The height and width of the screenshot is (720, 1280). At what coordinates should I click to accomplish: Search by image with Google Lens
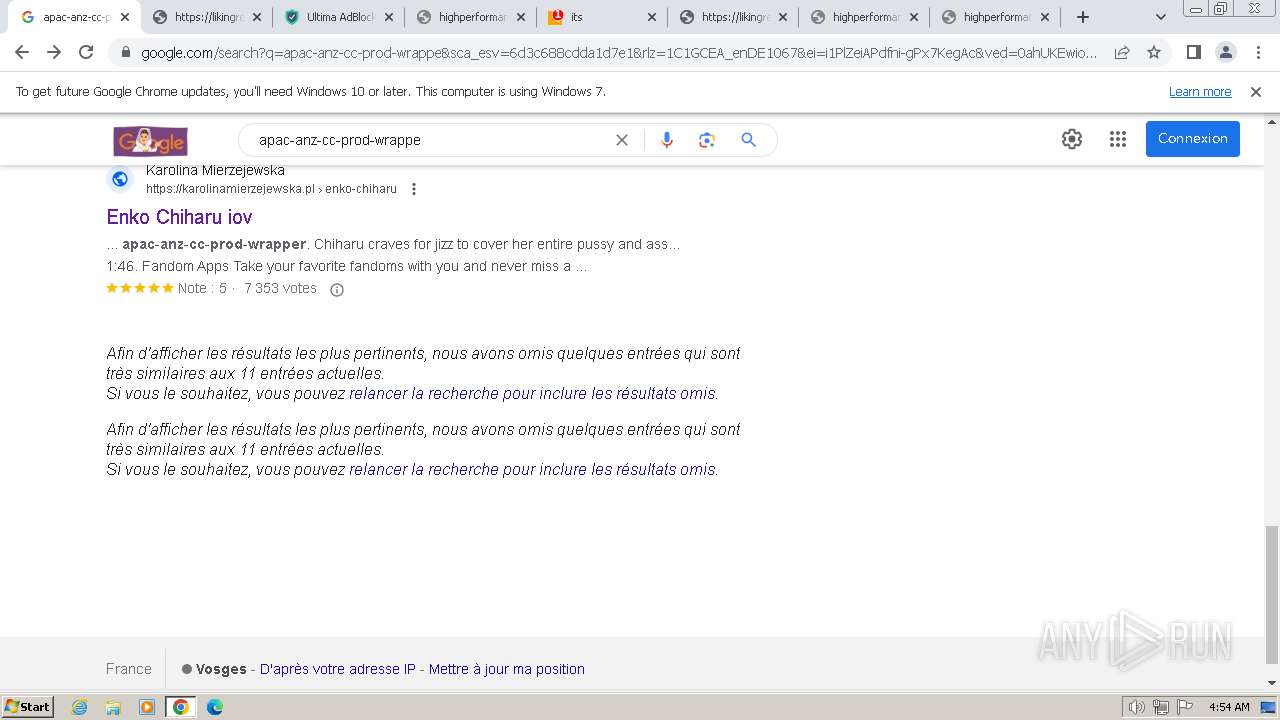[x=707, y=140]
